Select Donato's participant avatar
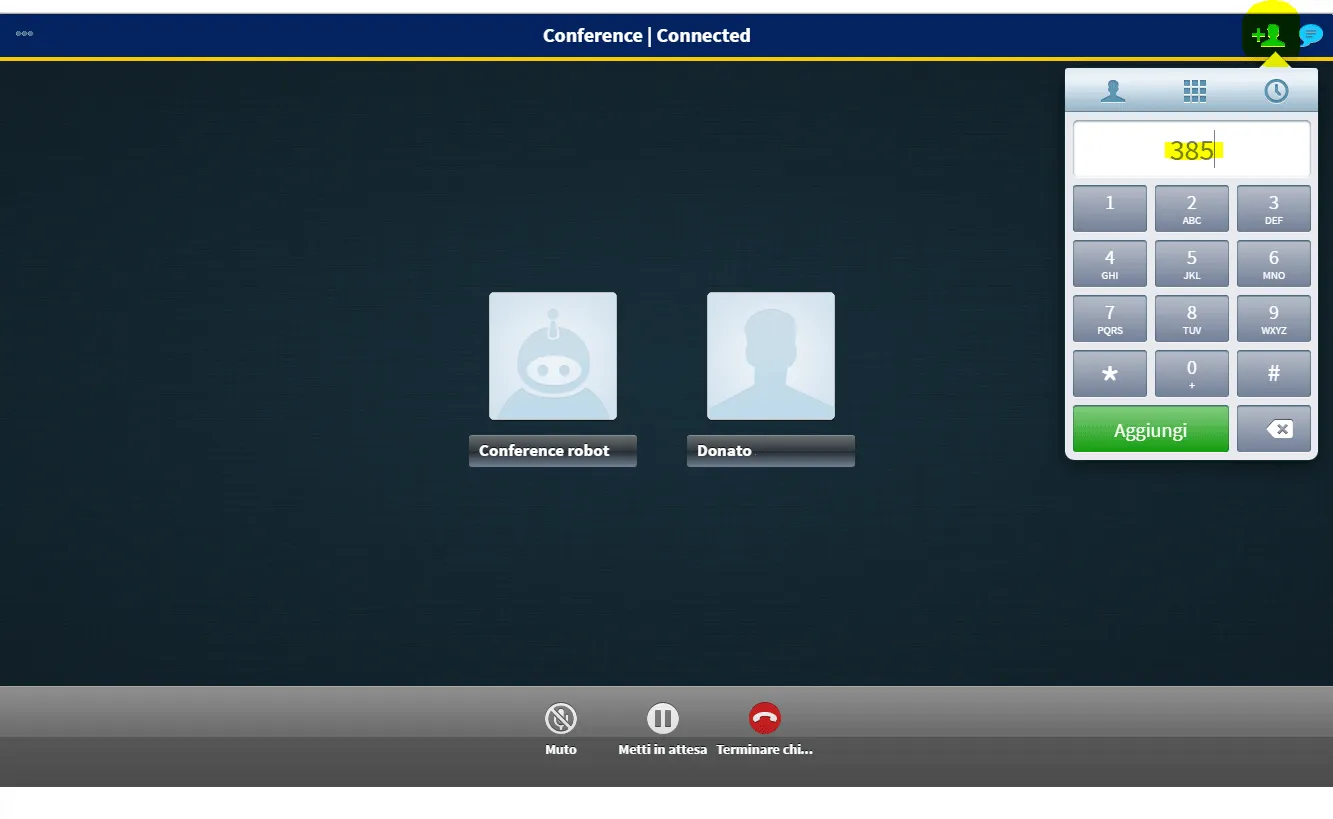 coord(770,356)
